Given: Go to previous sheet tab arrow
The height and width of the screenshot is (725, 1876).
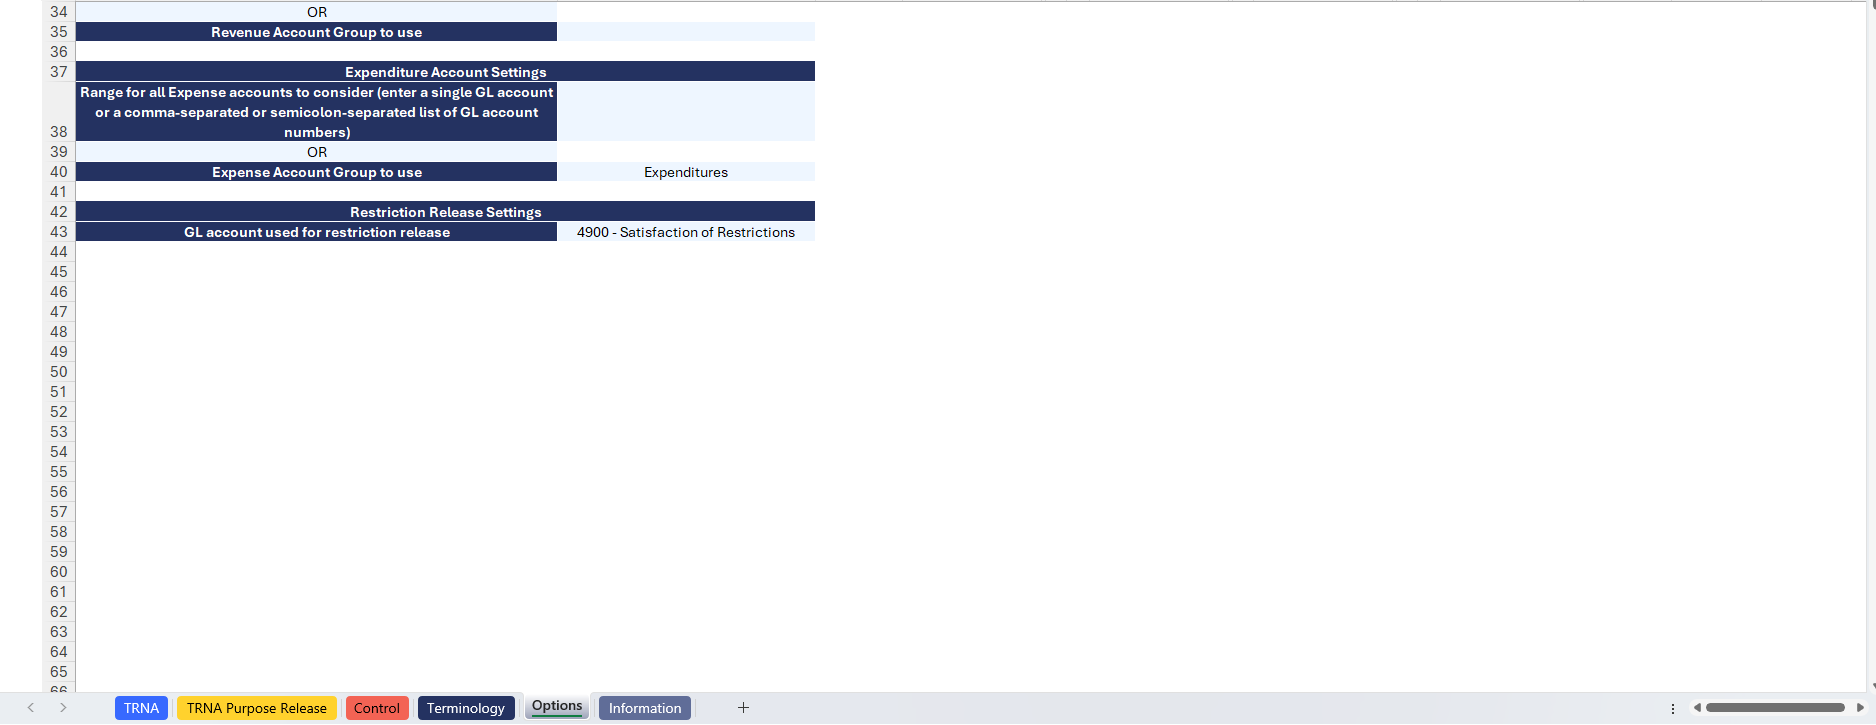Looking at the screenshot, I should pos(31,708).
